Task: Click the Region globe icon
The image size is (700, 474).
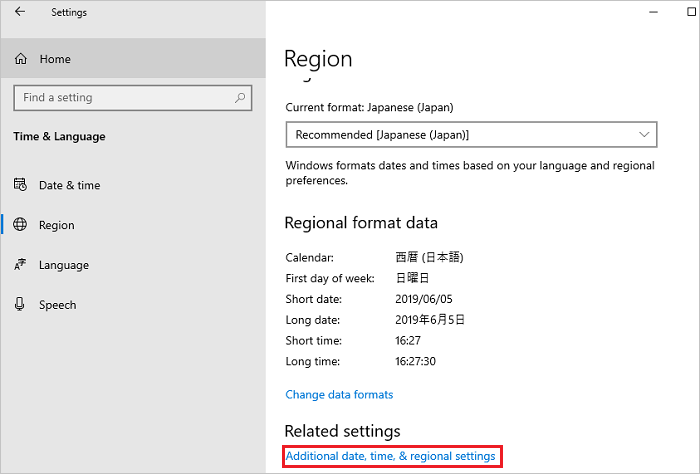Action: [20, 225]
